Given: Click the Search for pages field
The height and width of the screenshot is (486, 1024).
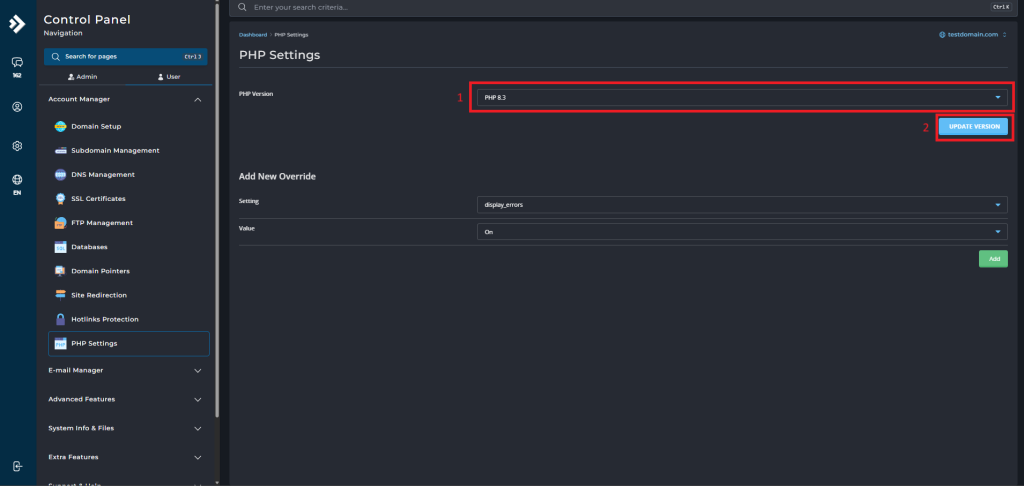Looking at the screenshot, I should [x=125, y=57].
